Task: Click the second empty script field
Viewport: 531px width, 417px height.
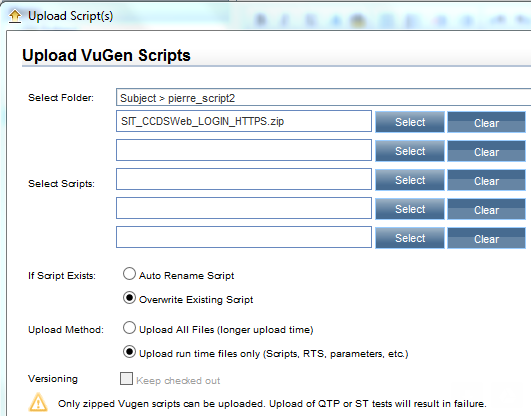Action: point(244,150)
